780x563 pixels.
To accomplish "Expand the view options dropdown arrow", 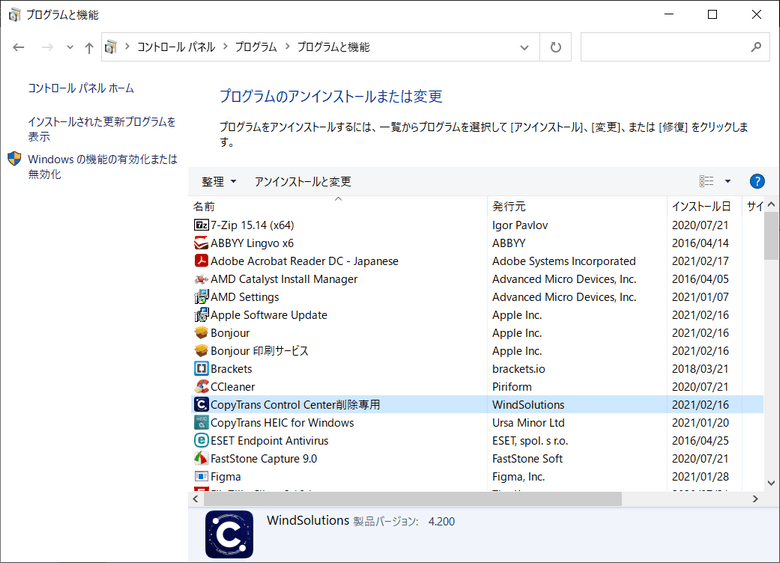I will (727, 182).
